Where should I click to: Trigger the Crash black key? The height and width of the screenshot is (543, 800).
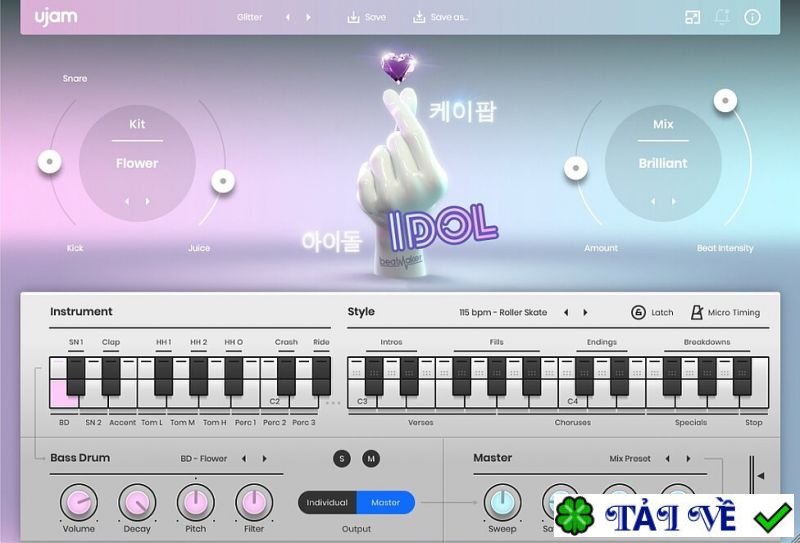tap(286, 376)
